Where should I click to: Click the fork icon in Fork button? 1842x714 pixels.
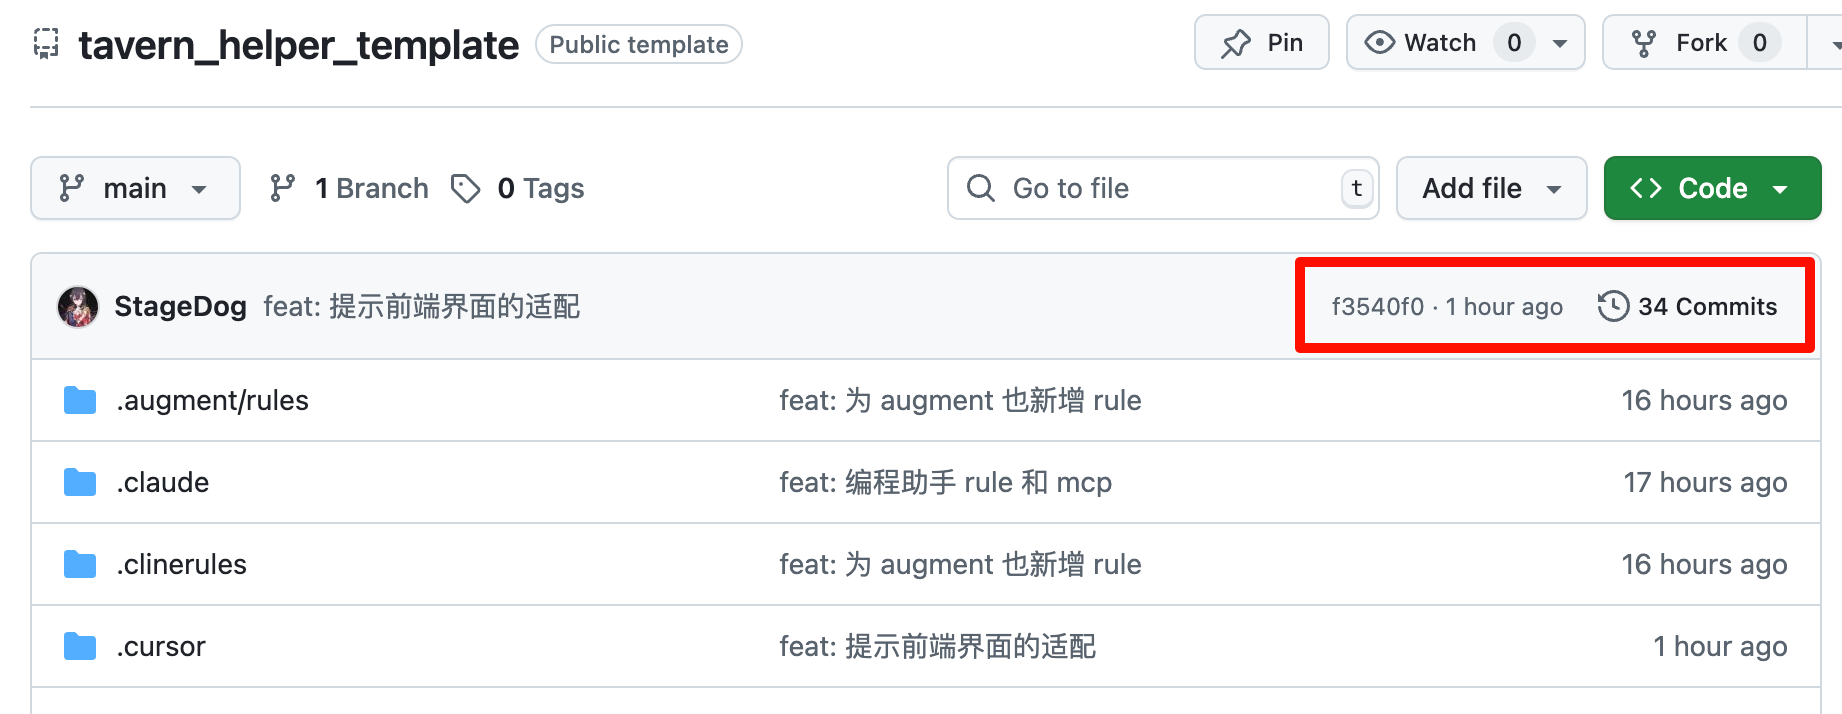click(x=1644, y=43)
